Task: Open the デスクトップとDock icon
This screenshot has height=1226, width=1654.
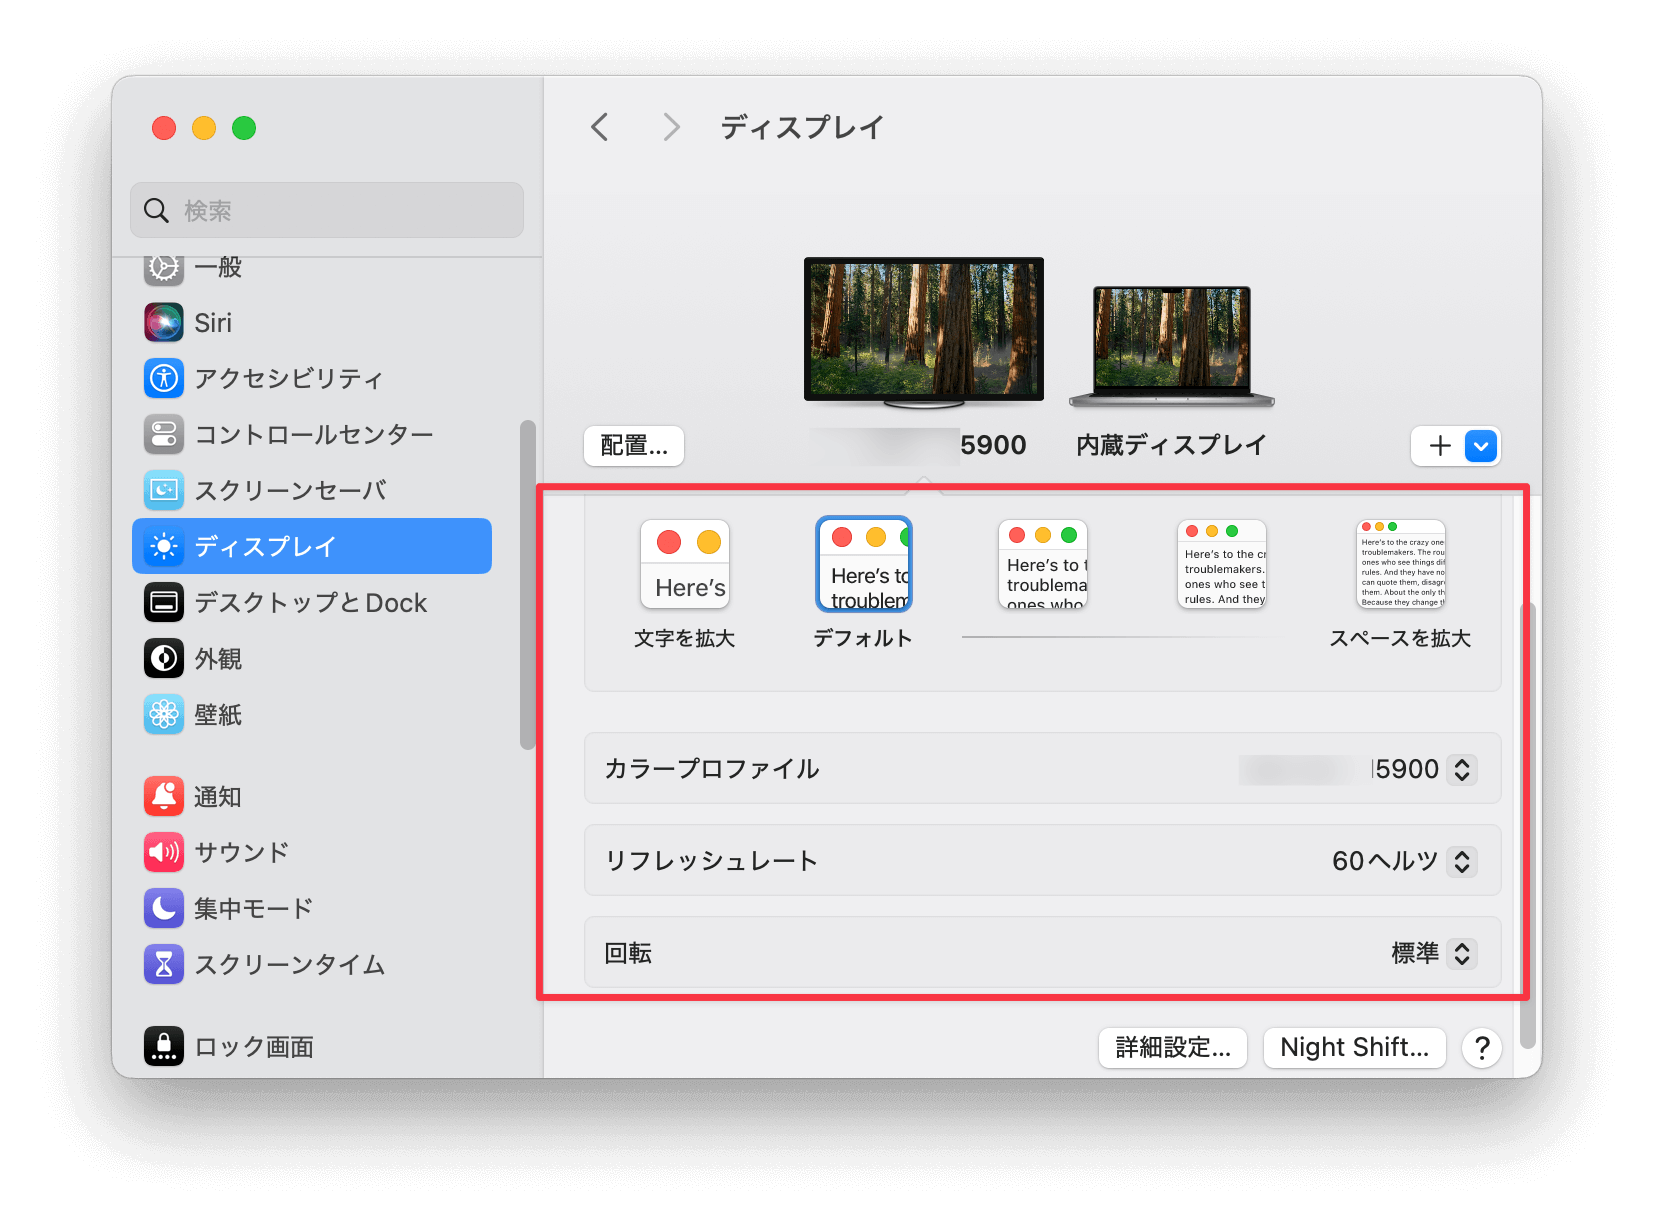Action: pyautogui.click(x=164, y=602)
